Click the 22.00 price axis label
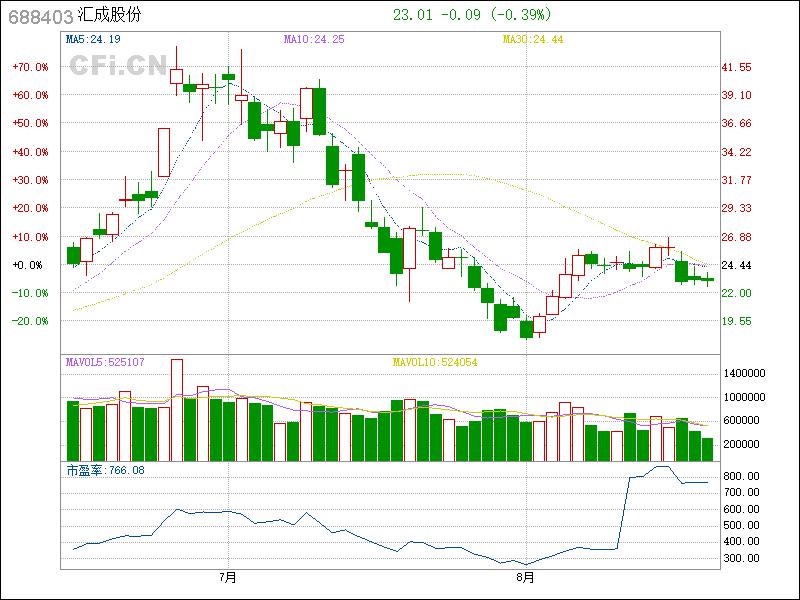800x600 pixels. 736,293
